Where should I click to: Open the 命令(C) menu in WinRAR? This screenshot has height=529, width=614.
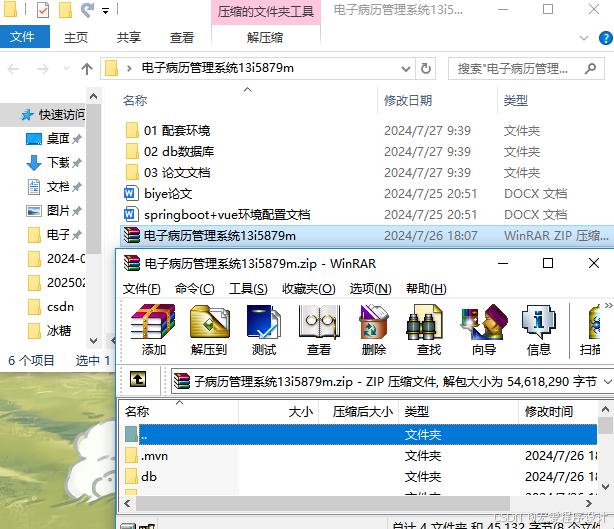pyautogui.click(x=195, y=289)
